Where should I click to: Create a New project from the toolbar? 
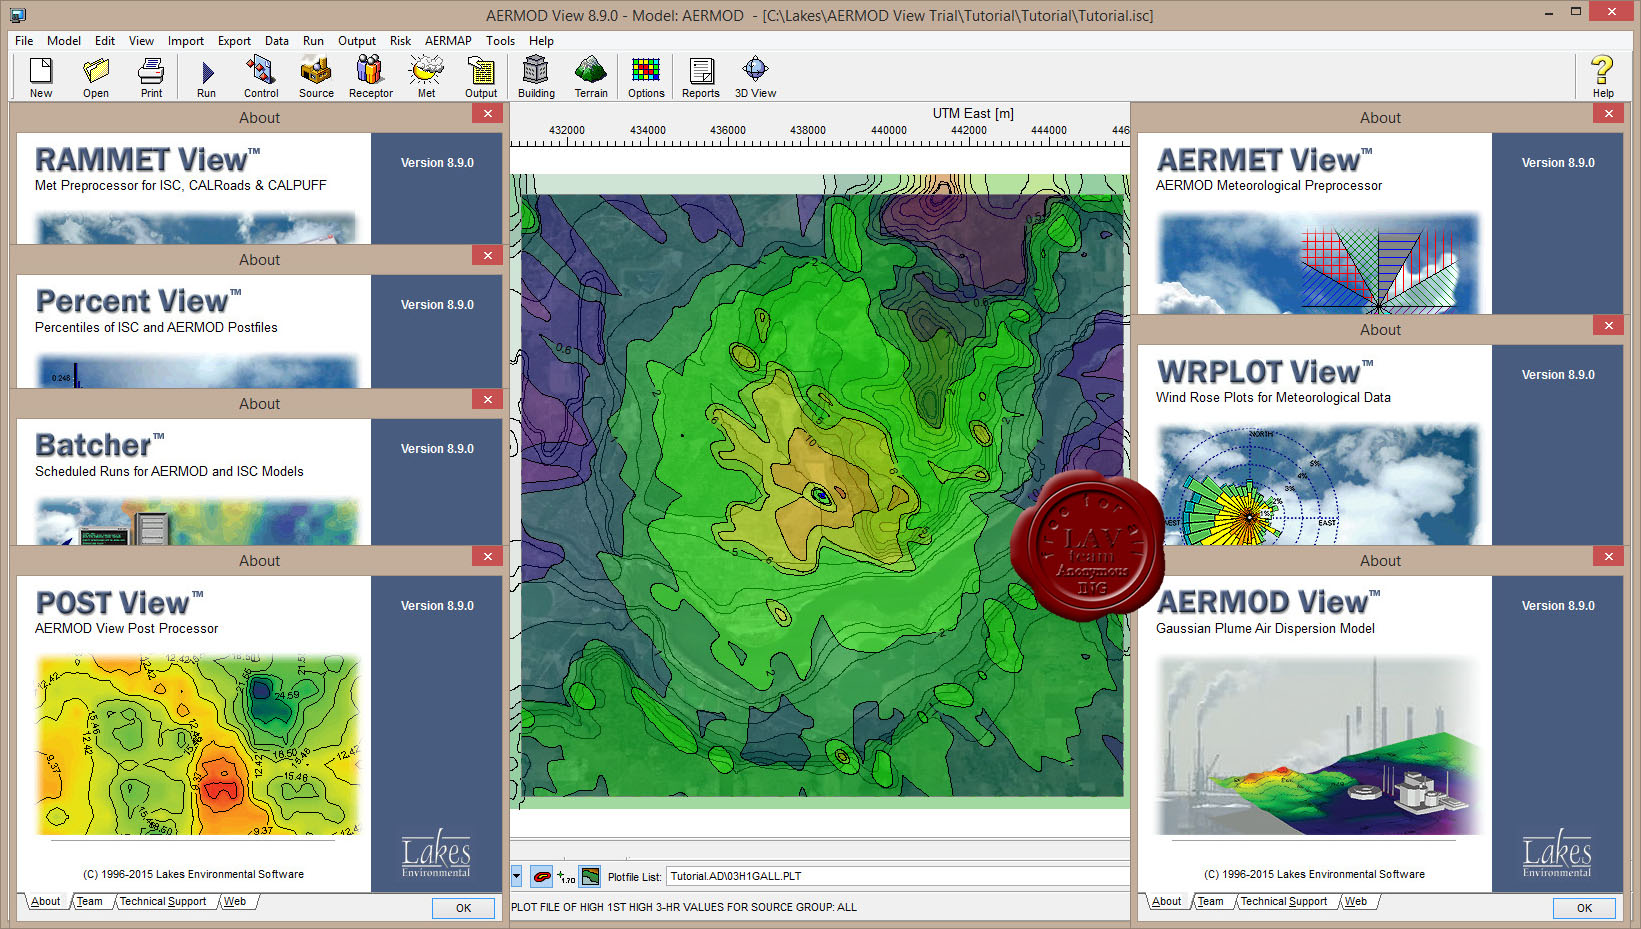[x=41, y=77]
